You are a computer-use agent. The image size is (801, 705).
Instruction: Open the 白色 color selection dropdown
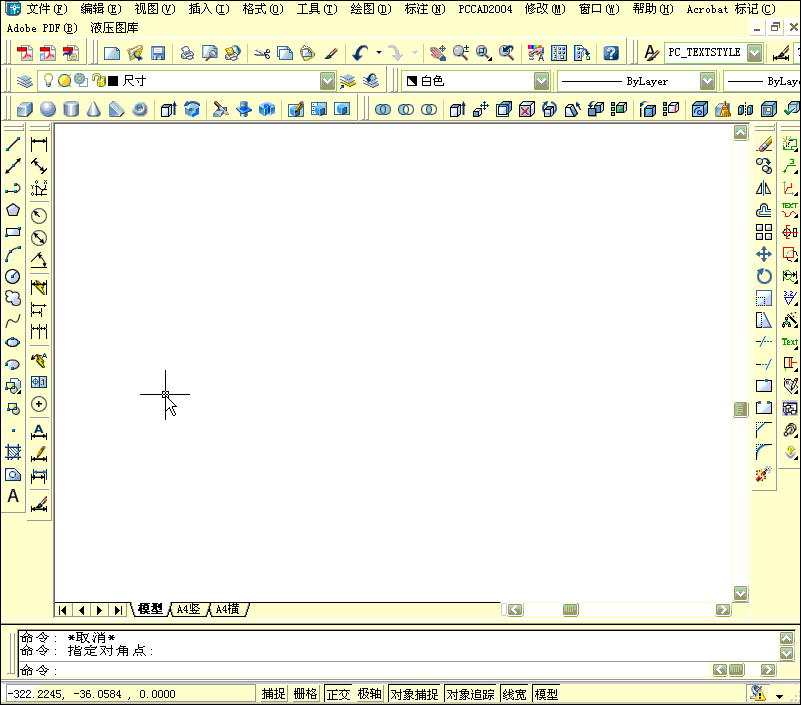[540, 80]
